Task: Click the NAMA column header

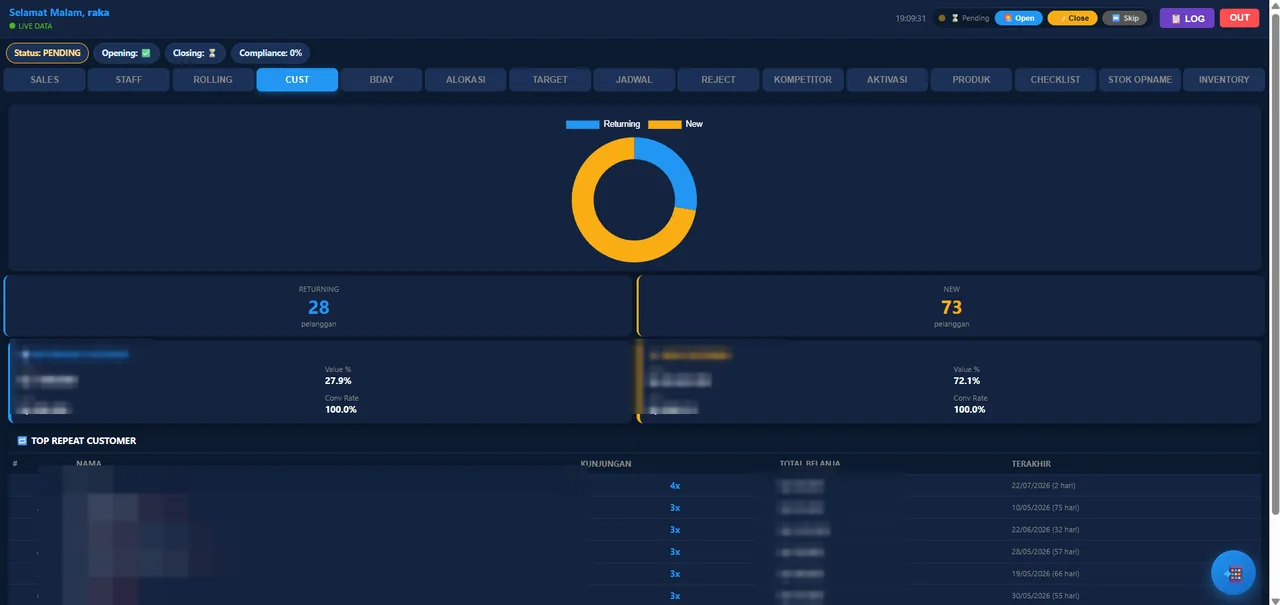Action: click(x=89, y=464)
